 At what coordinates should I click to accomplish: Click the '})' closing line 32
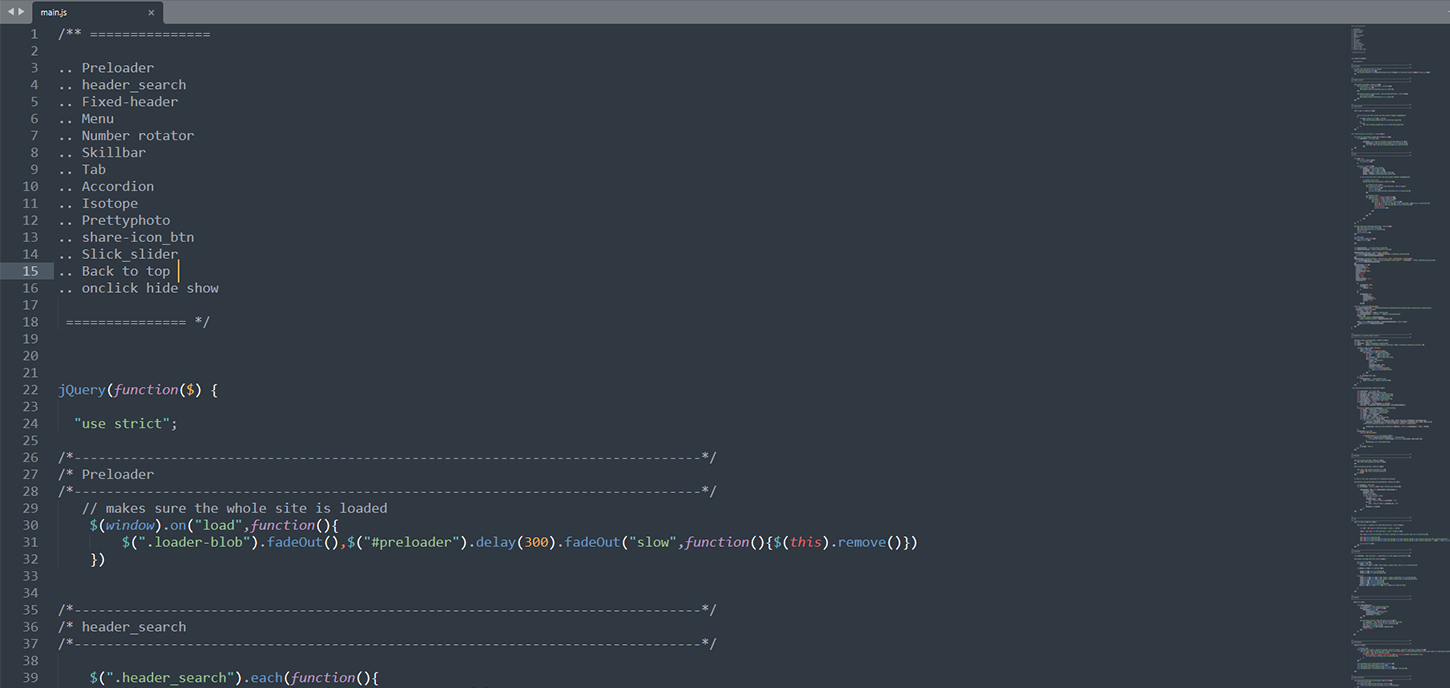click(x=98, y=559)
